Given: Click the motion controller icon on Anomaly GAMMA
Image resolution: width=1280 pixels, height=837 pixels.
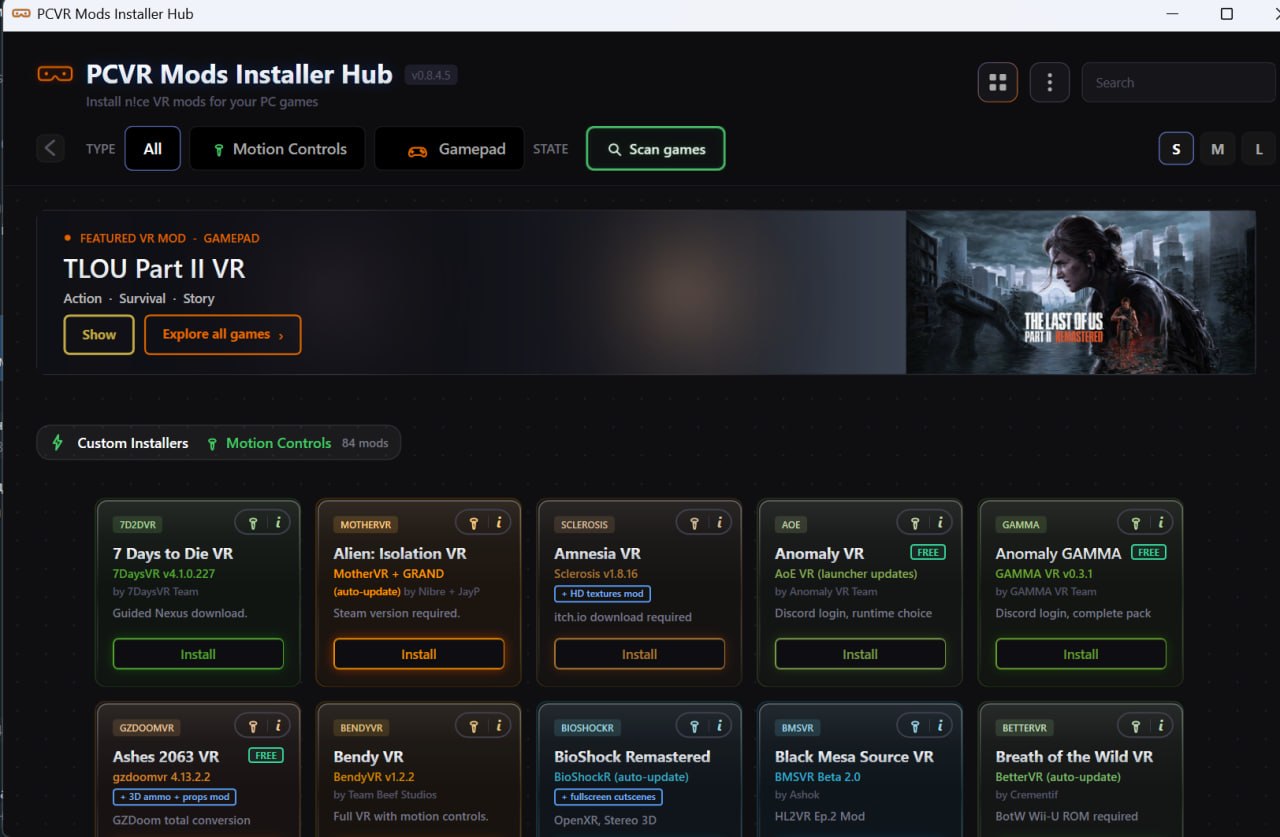Looking at the screenshot, I should point(1135,522).
